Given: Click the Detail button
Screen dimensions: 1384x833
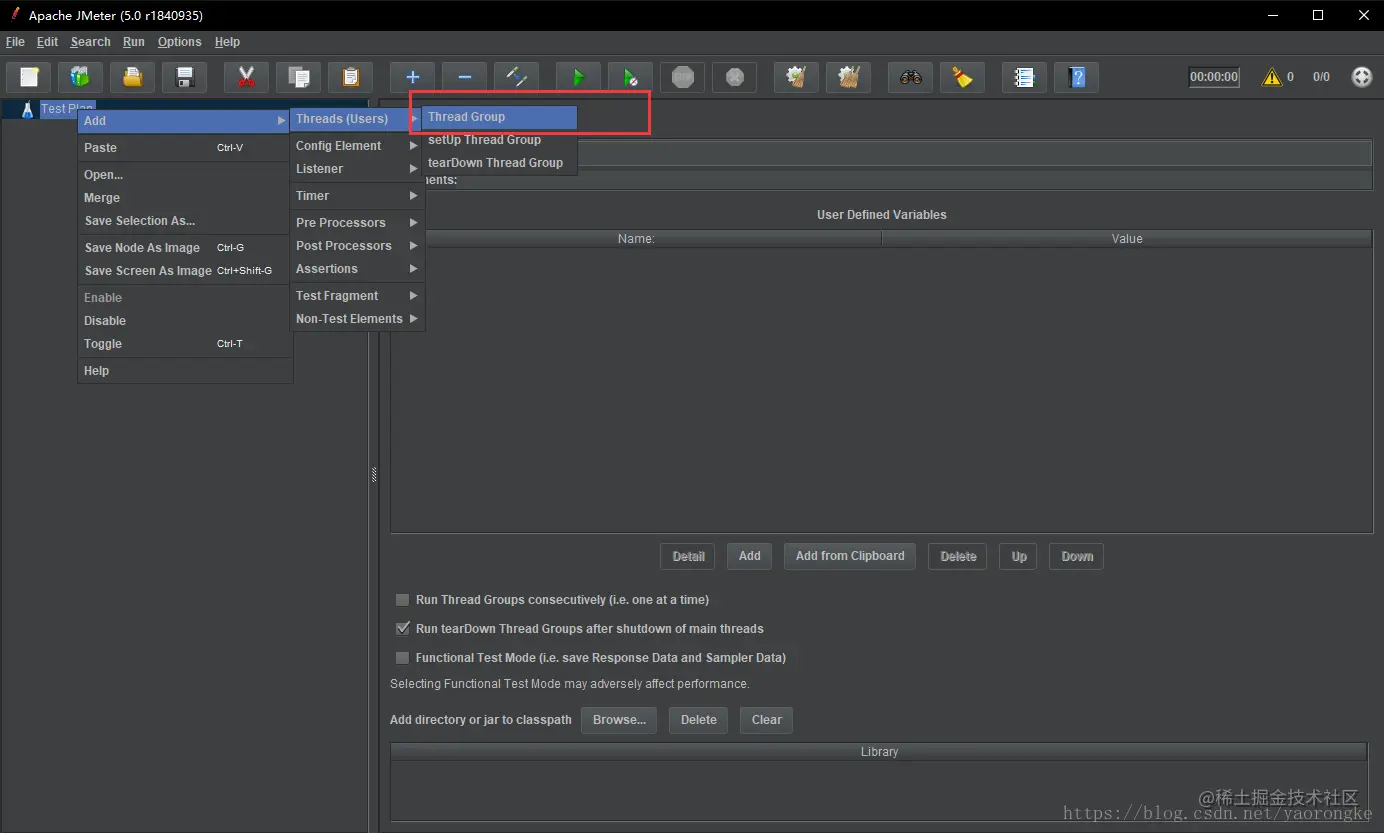Looking at the screenshot, I should pyautogui.click(x=688, y=556).
